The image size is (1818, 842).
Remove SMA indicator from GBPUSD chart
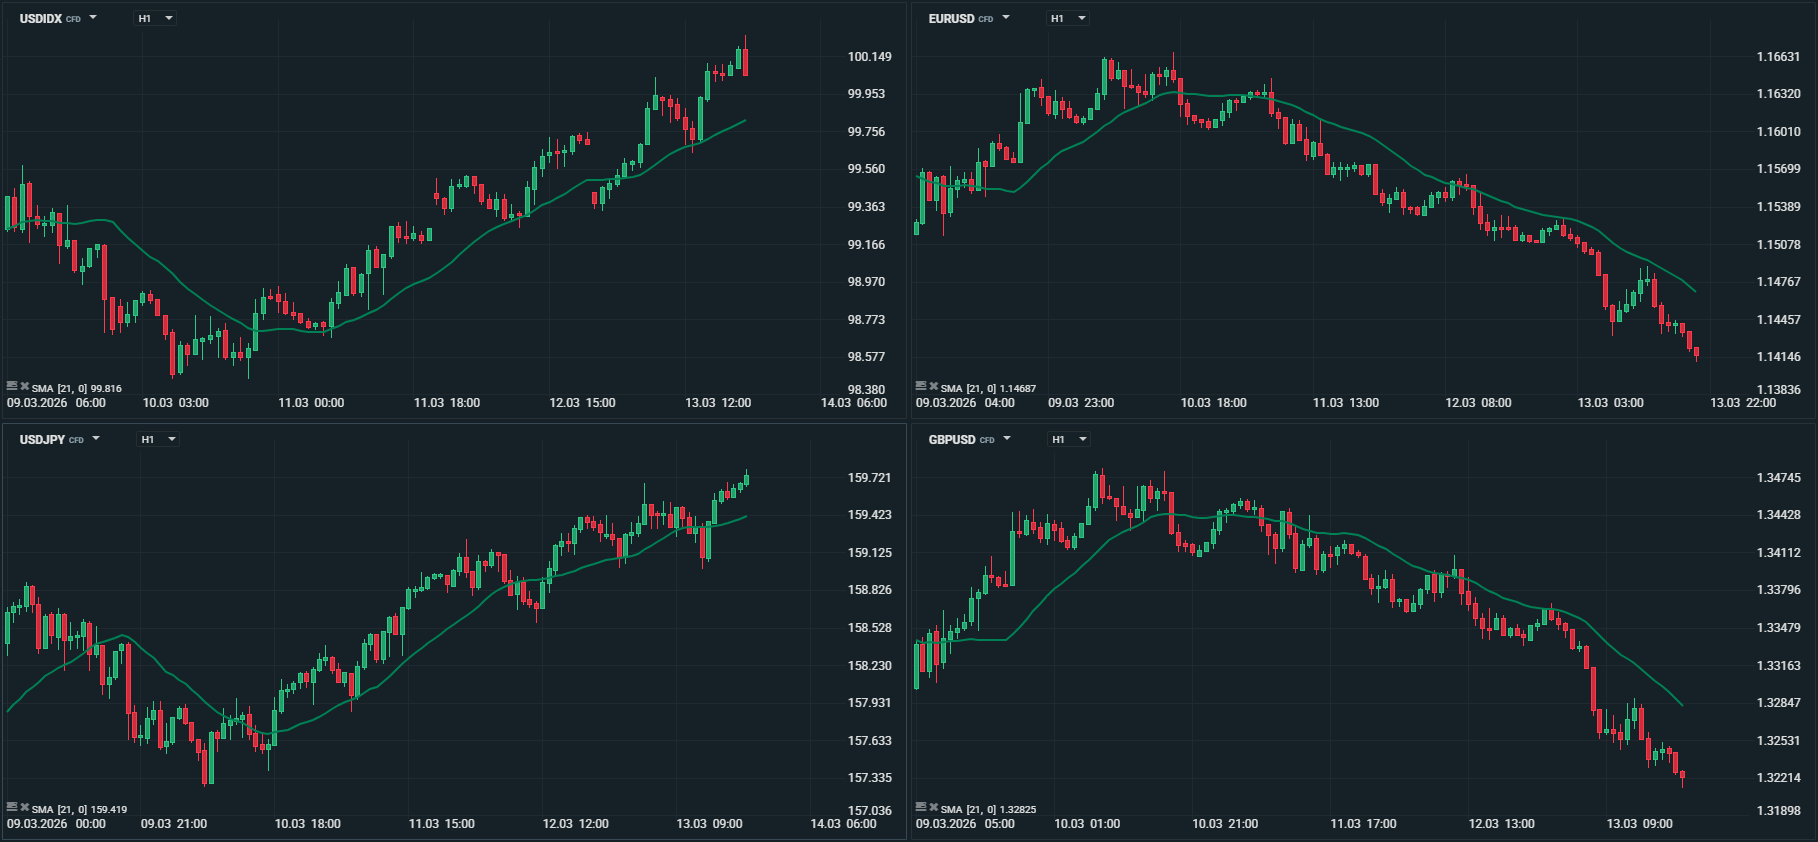[934, 807]
